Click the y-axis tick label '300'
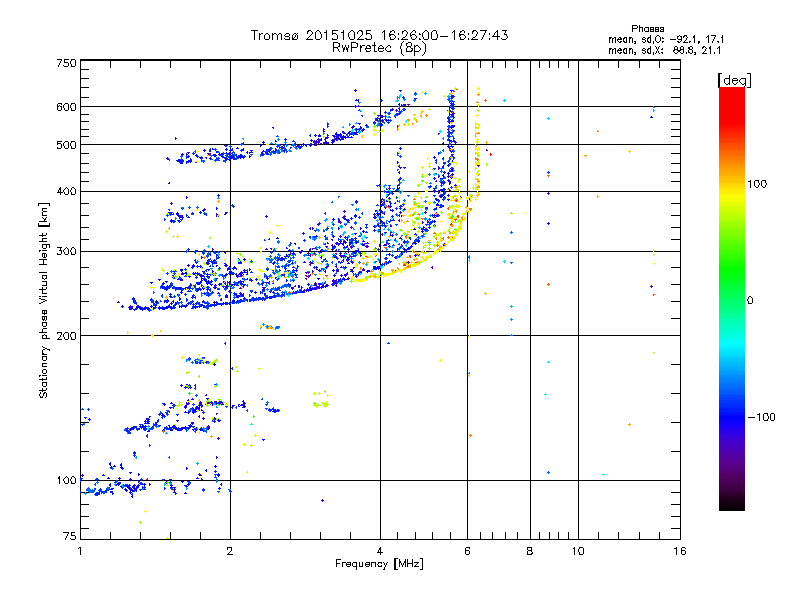 pos(67,252)
